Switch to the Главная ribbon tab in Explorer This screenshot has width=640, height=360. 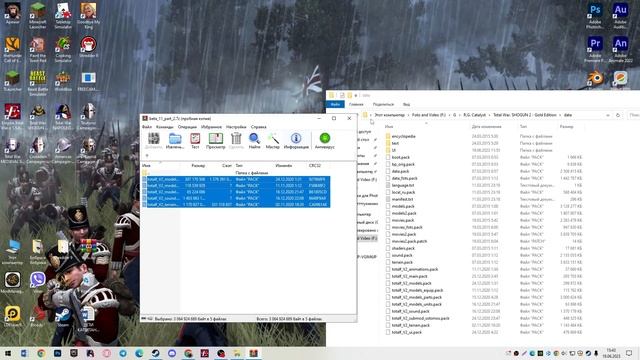(356, 104)
